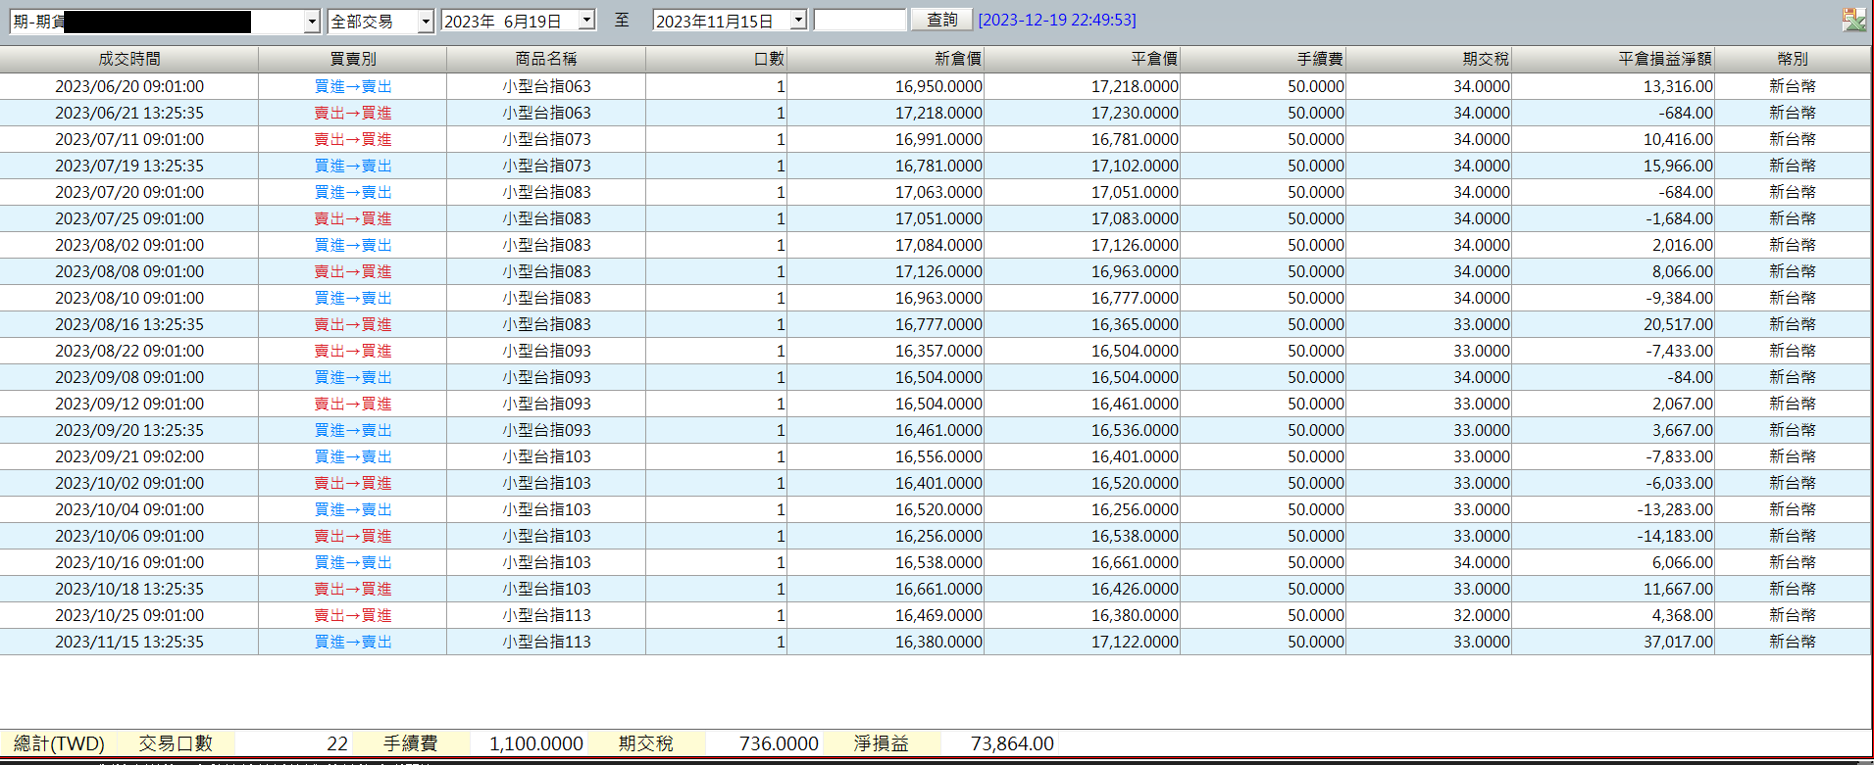Select the row with net profit 37,017.00
The height and width of the screenshot is (765, 1874).
935,642
